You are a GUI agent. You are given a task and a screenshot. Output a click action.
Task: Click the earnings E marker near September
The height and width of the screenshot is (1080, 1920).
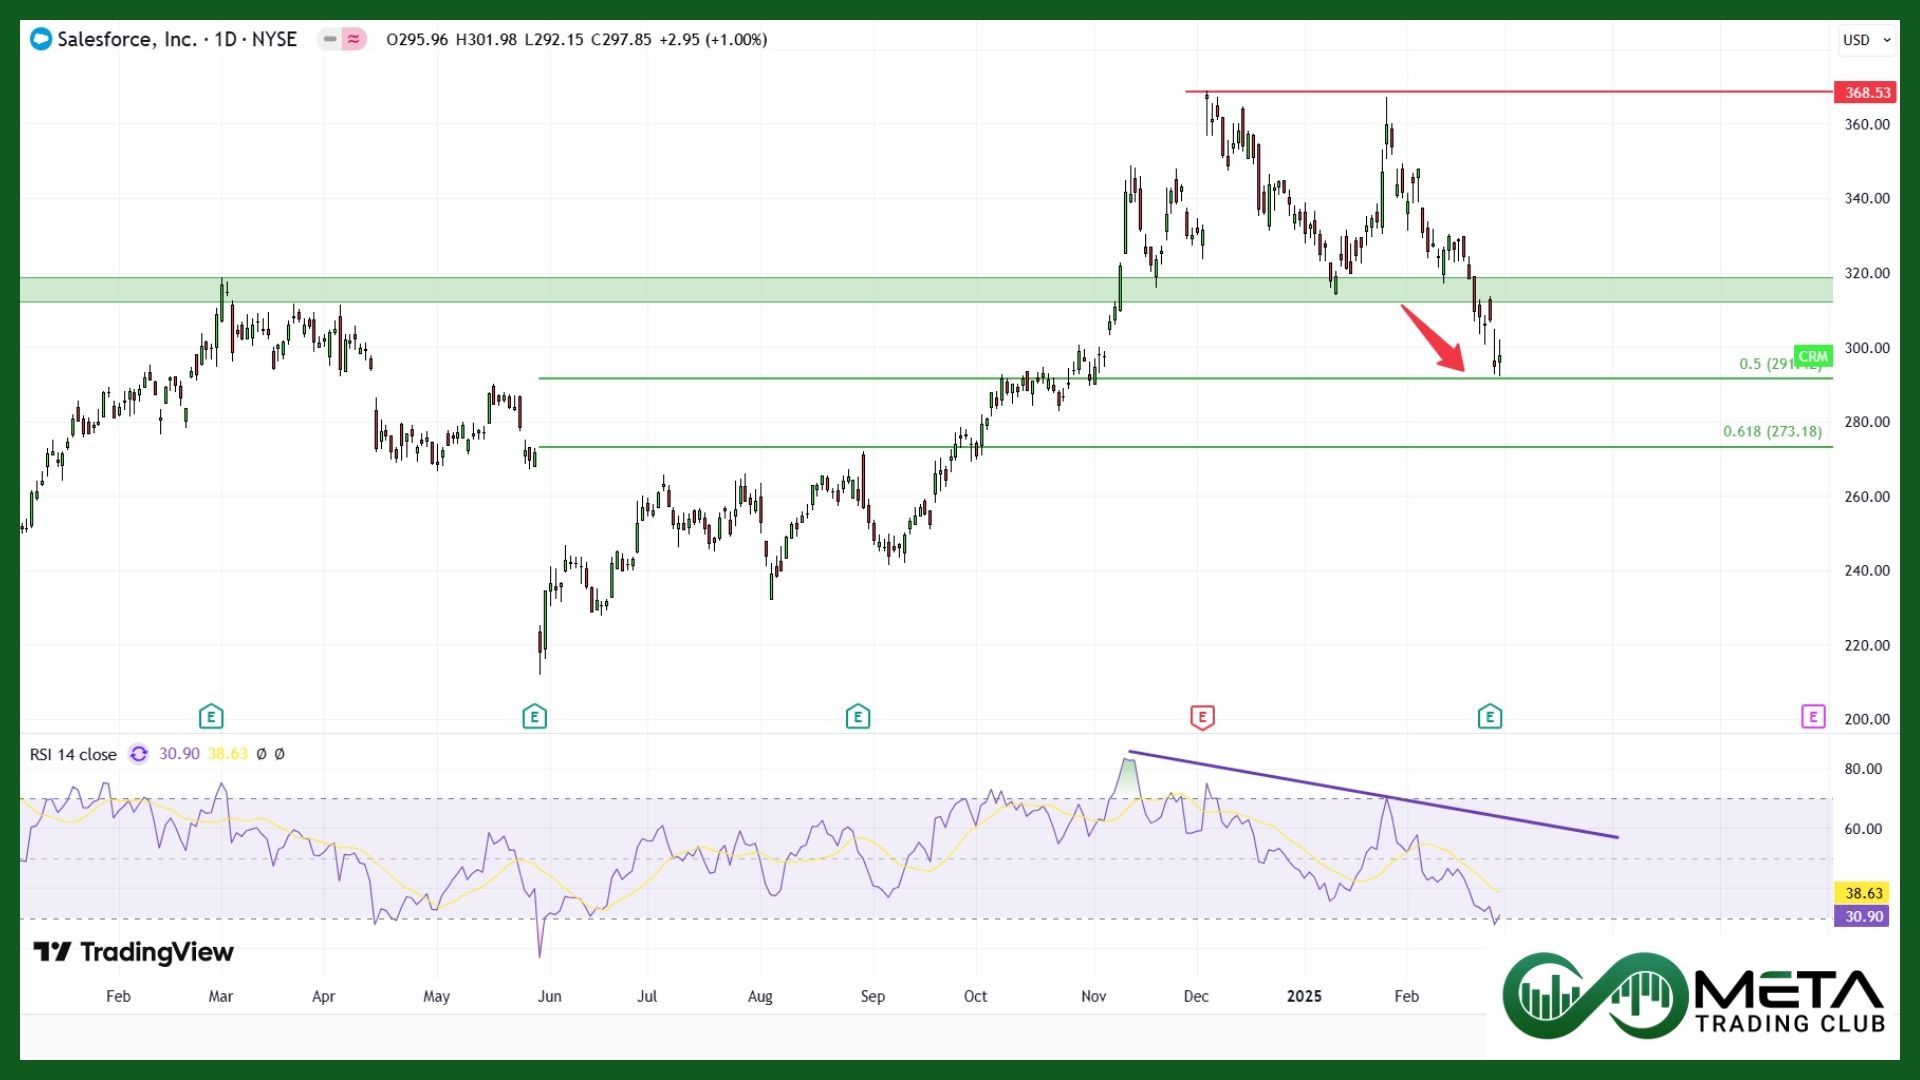click(x=858, y=716)
